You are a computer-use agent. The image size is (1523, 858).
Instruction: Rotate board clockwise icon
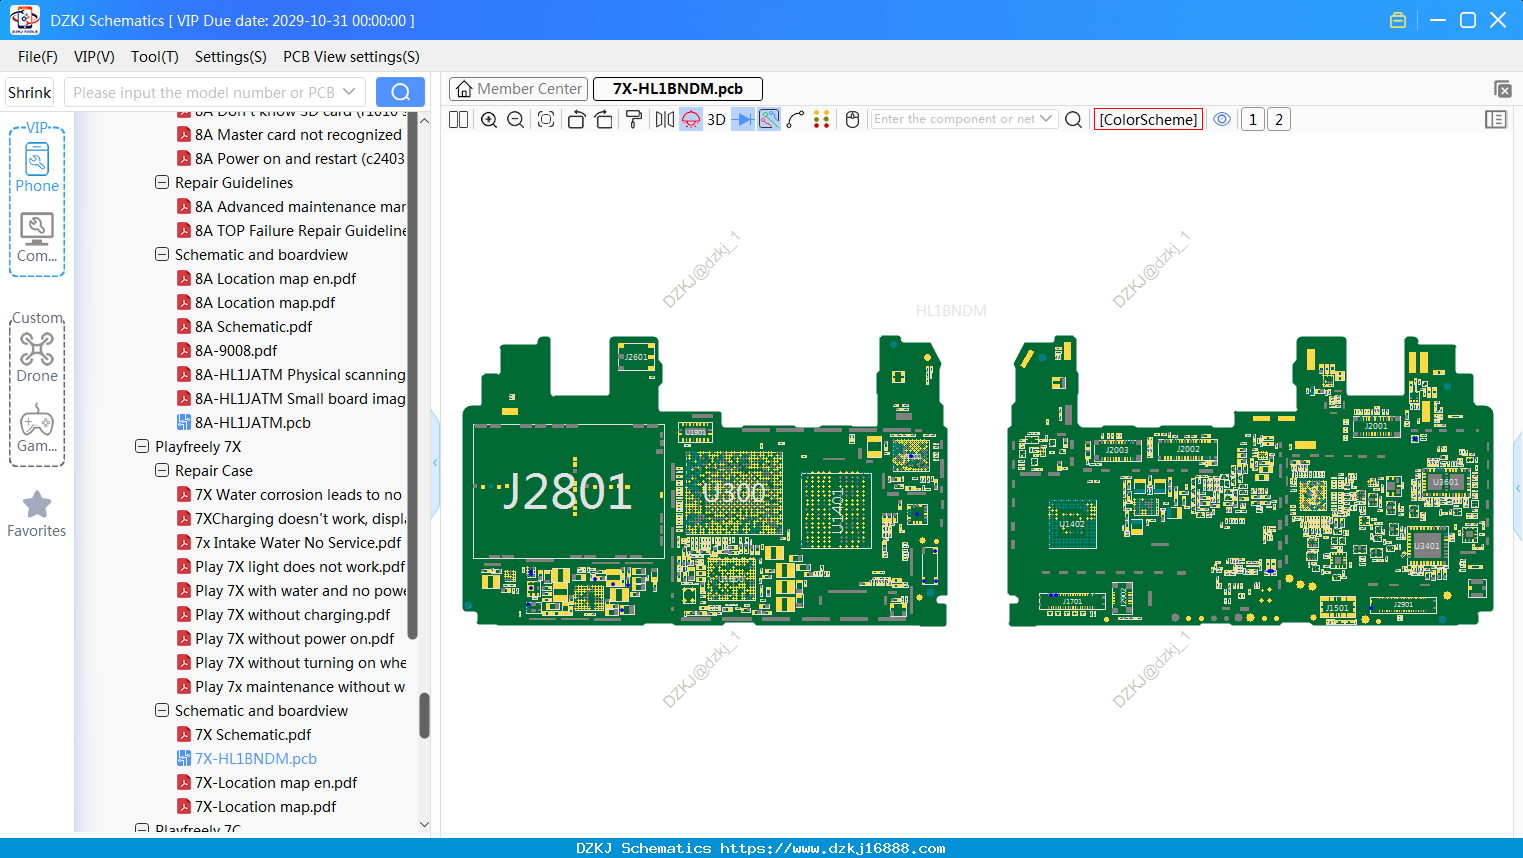(x=604, y=120)
